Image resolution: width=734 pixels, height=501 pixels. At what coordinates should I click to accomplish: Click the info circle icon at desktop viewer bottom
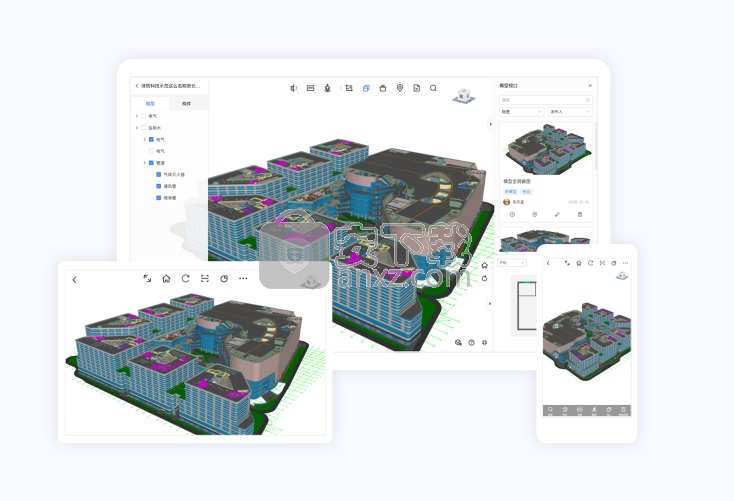pos(471,343)
